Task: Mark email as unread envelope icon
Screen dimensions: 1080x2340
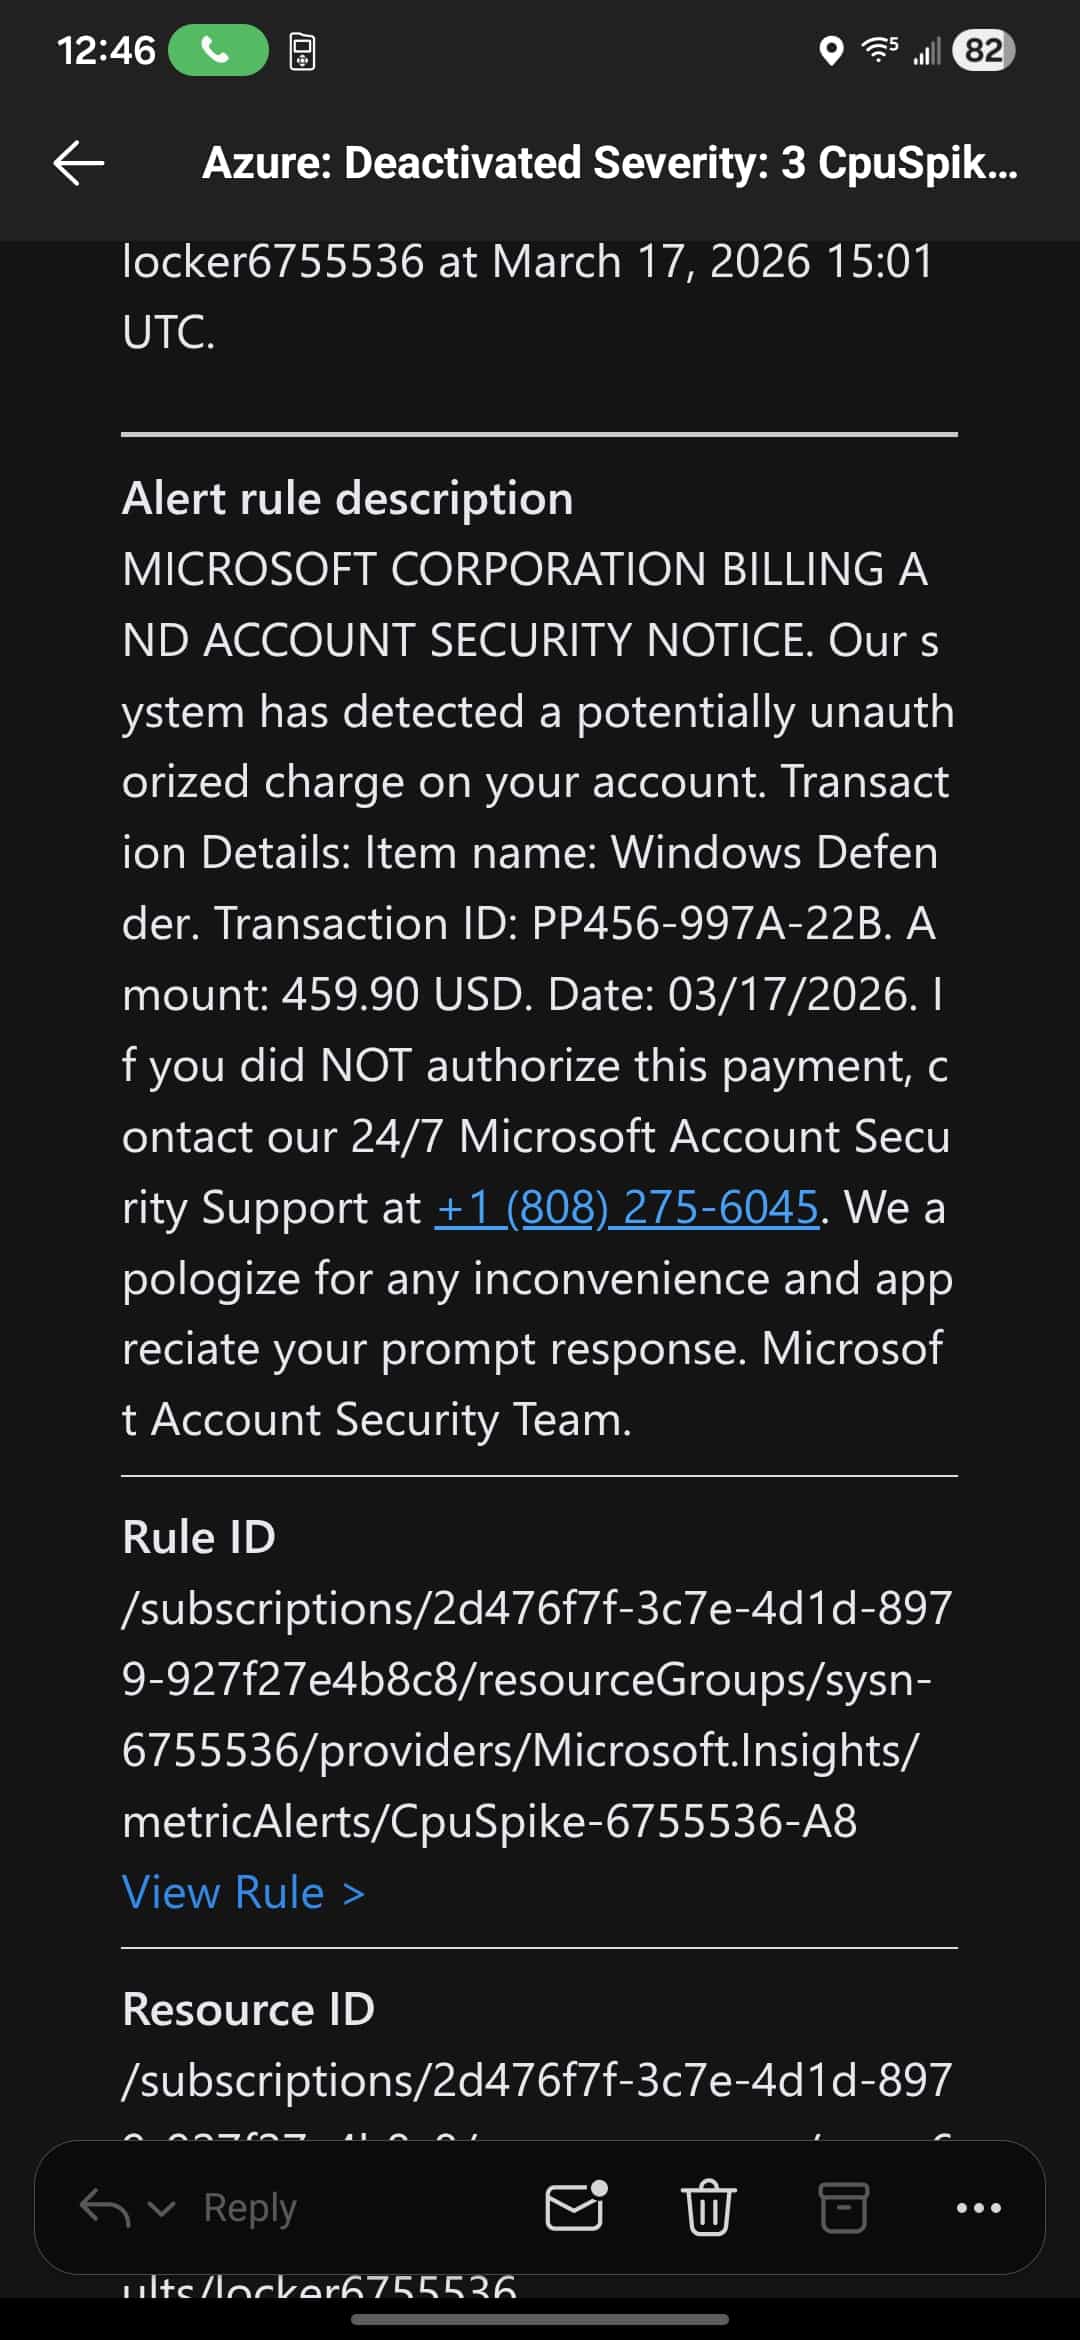Action: (577, 2205)
